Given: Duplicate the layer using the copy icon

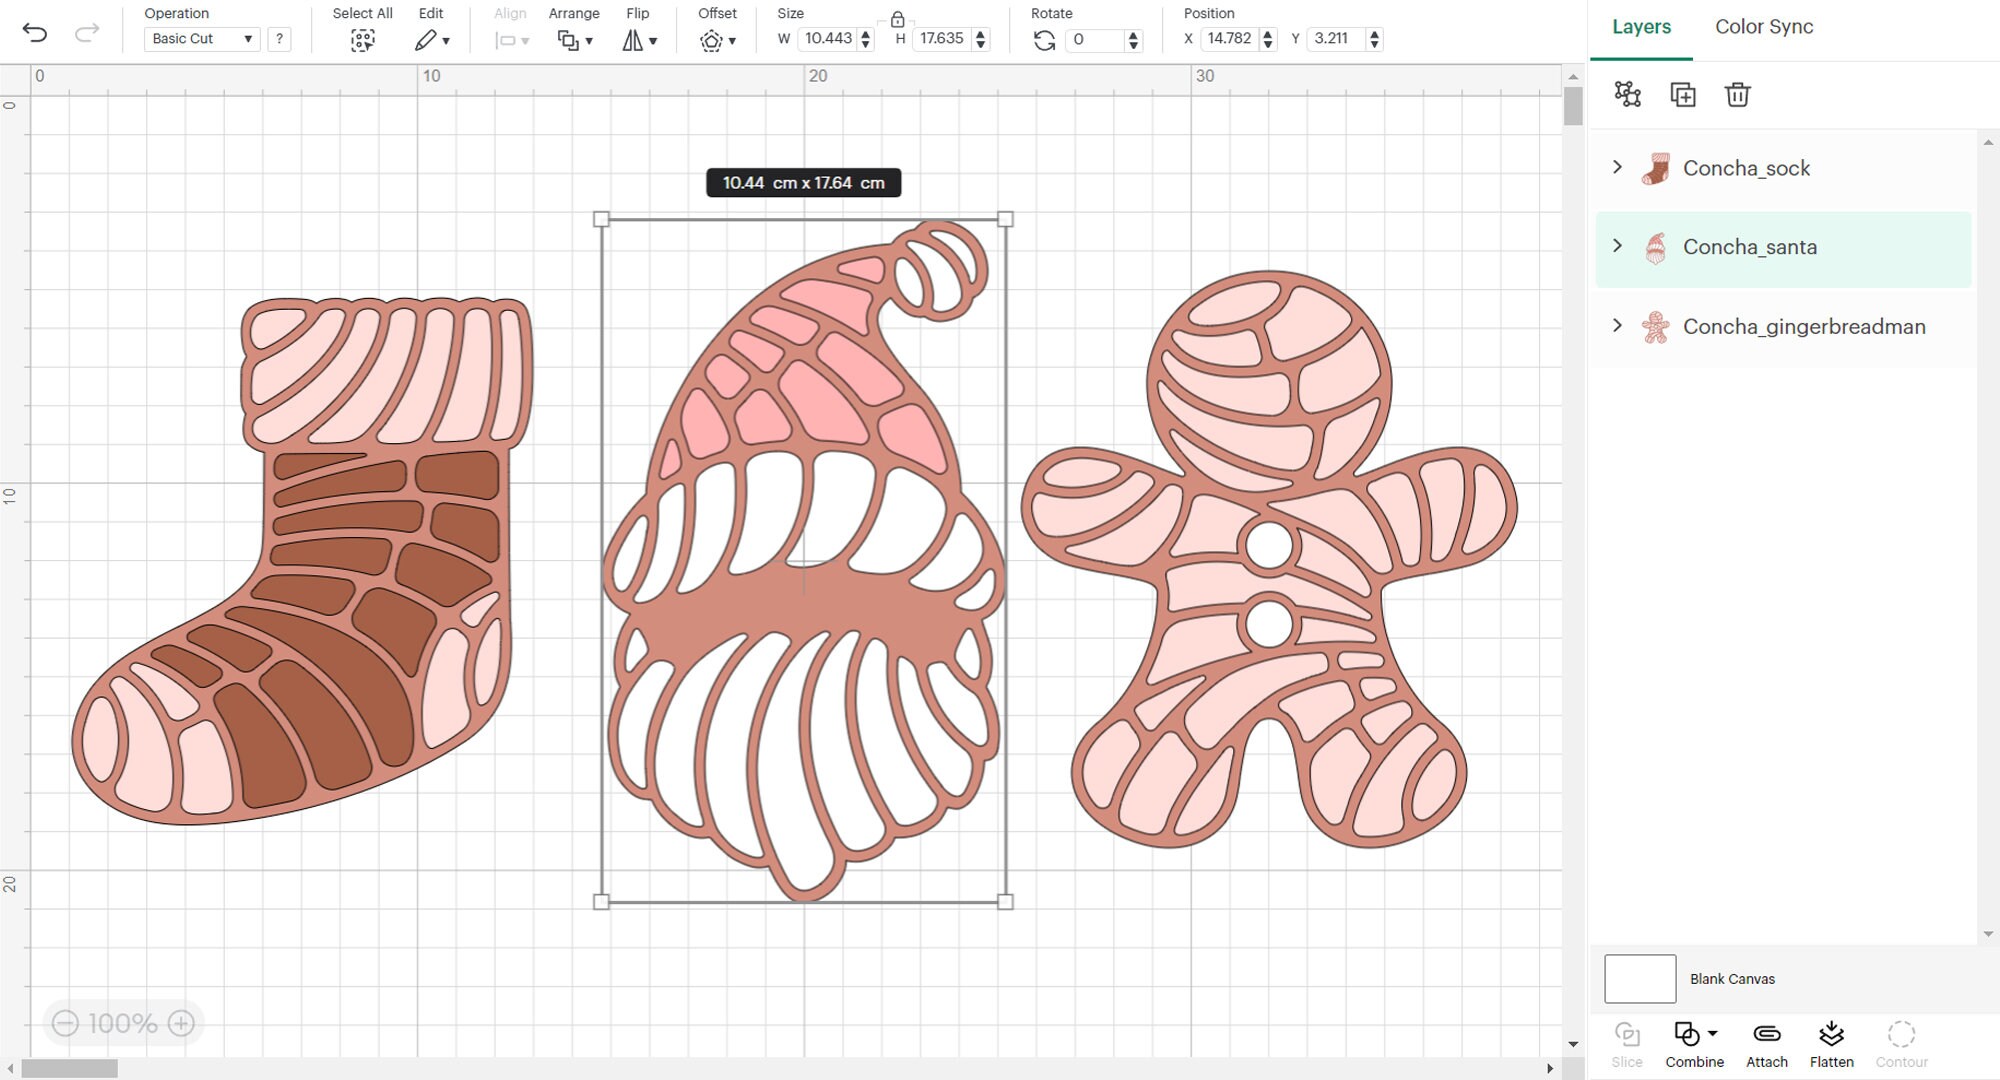Looking at the screenshot, I should point(1683,94).
